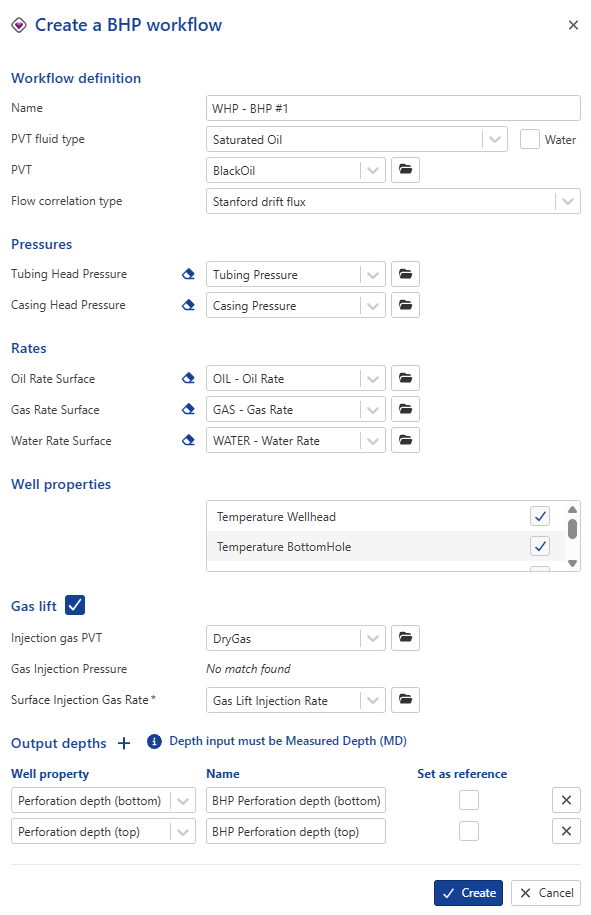Click the info icon about Measured Depth
The image size is (591, 915).
click(x=151, y=742)
